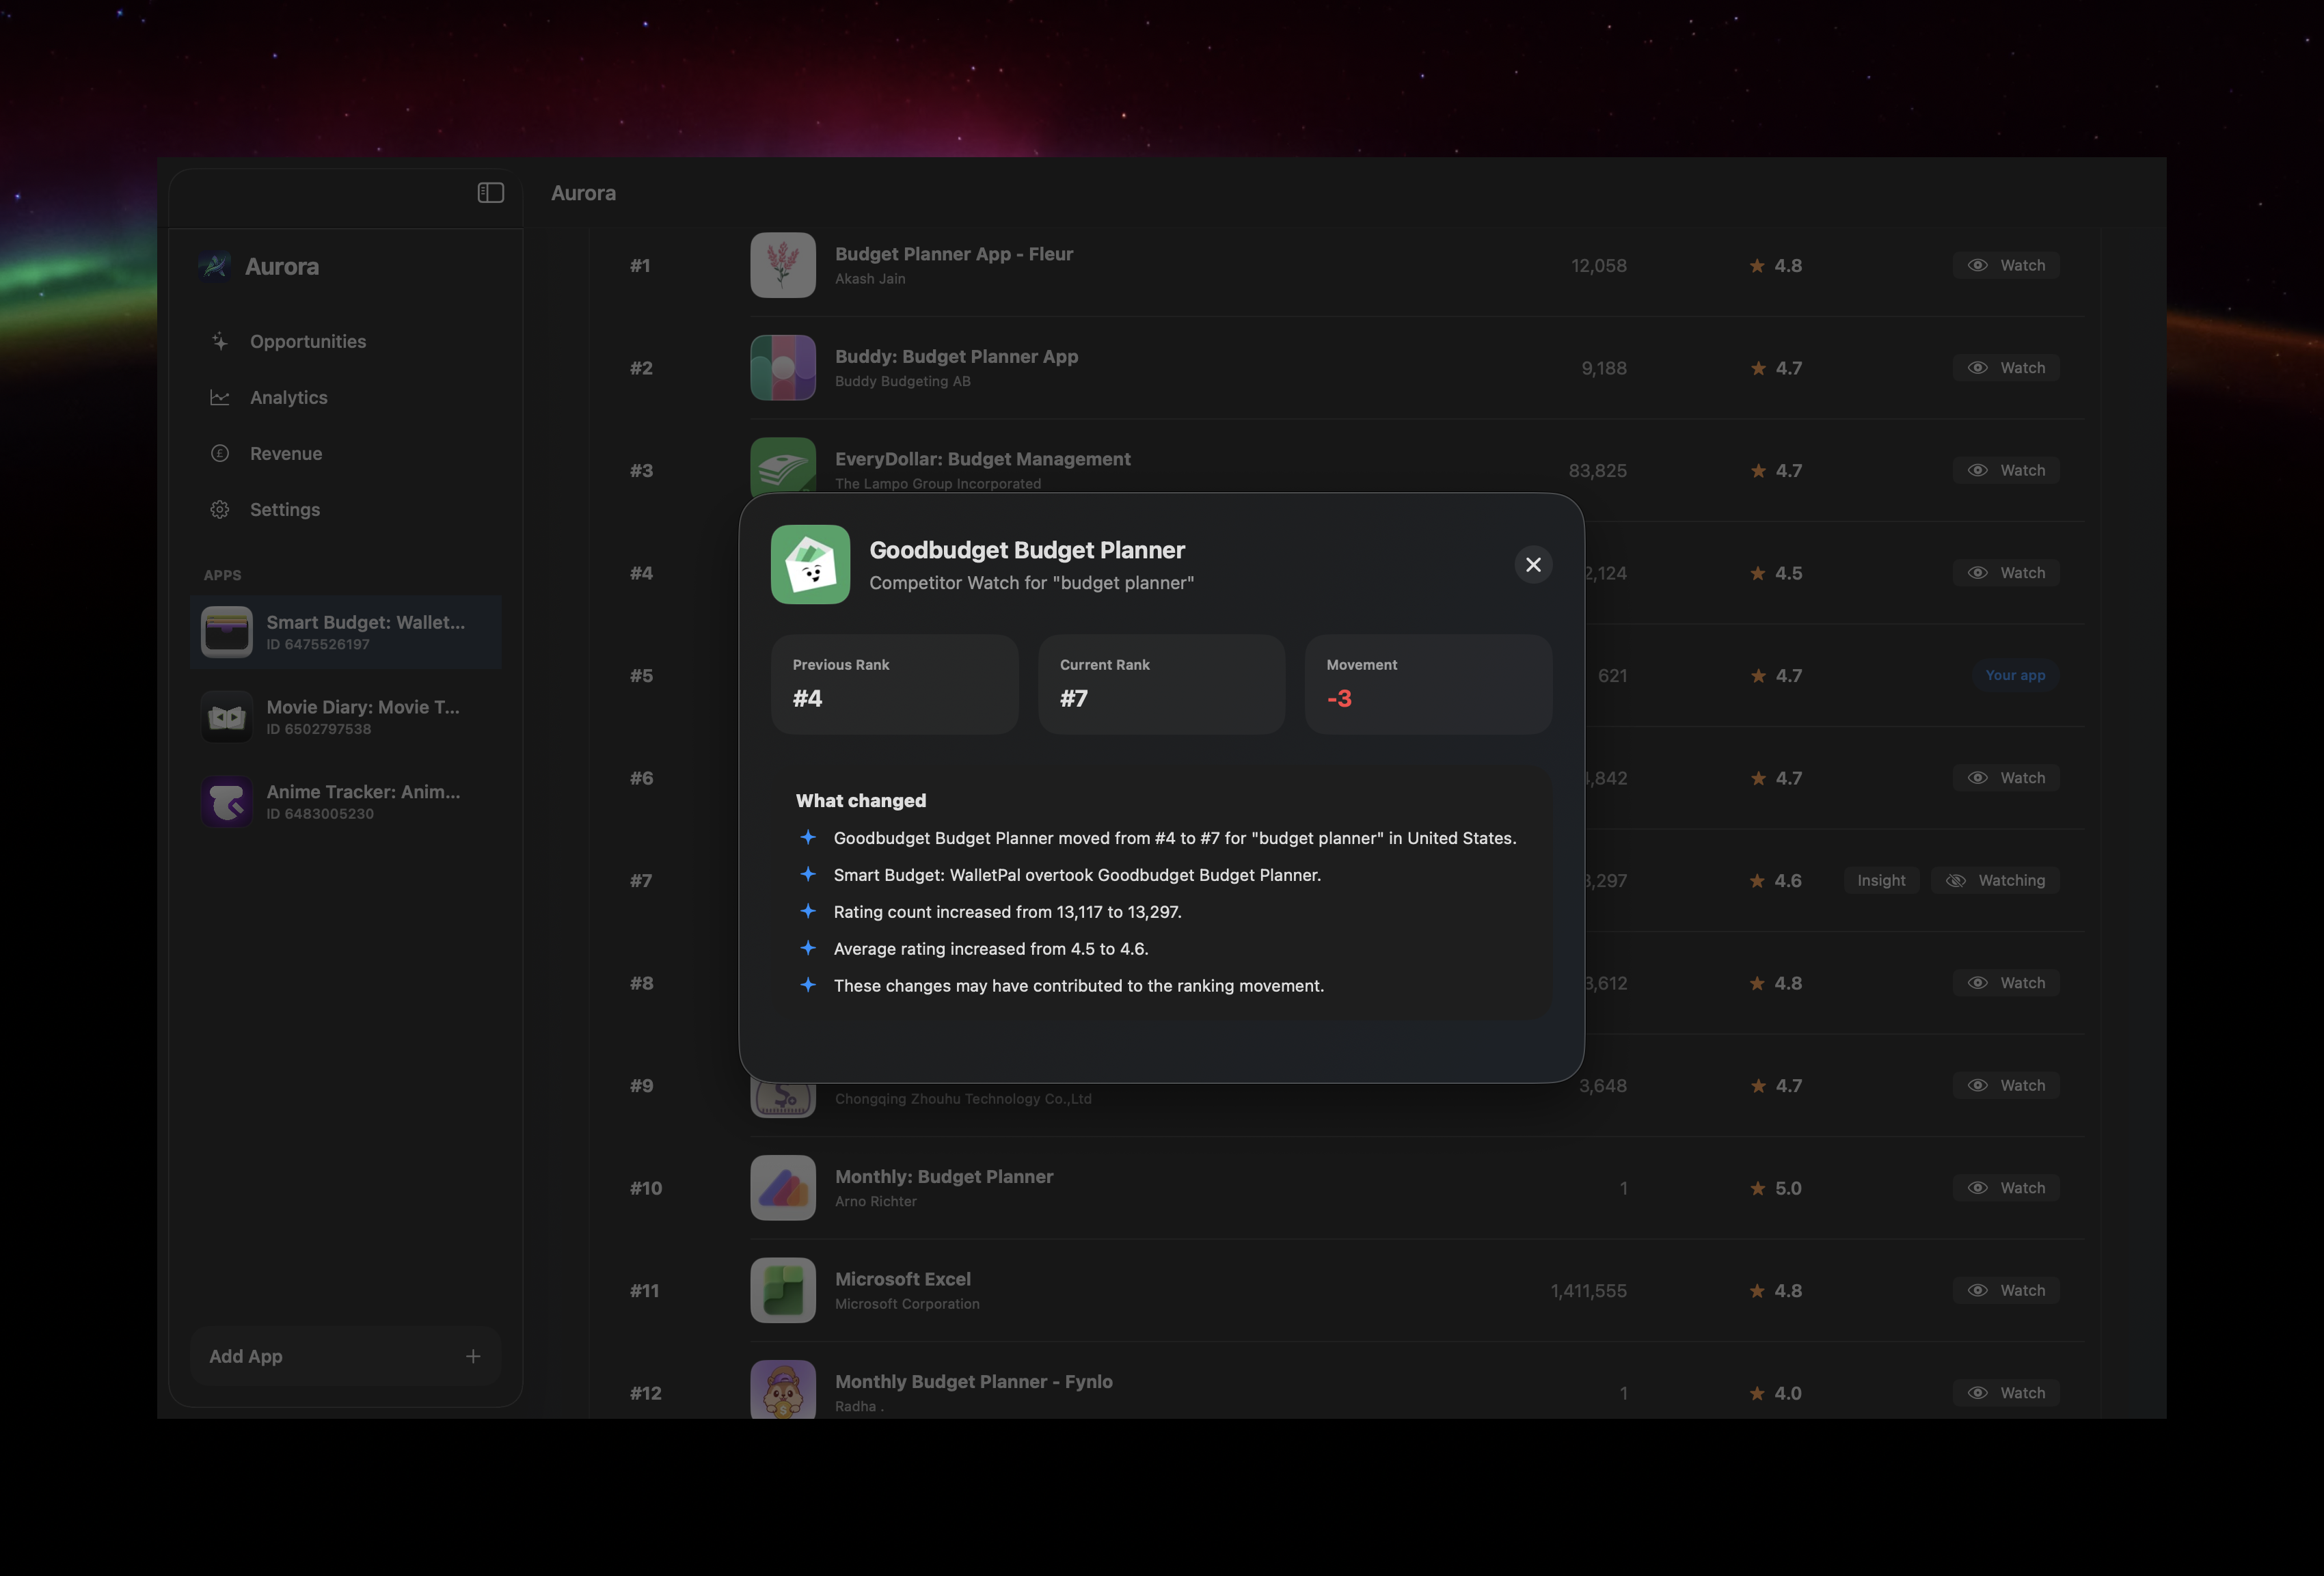
Task: Click the Add App button
Action: (346, 1356)
